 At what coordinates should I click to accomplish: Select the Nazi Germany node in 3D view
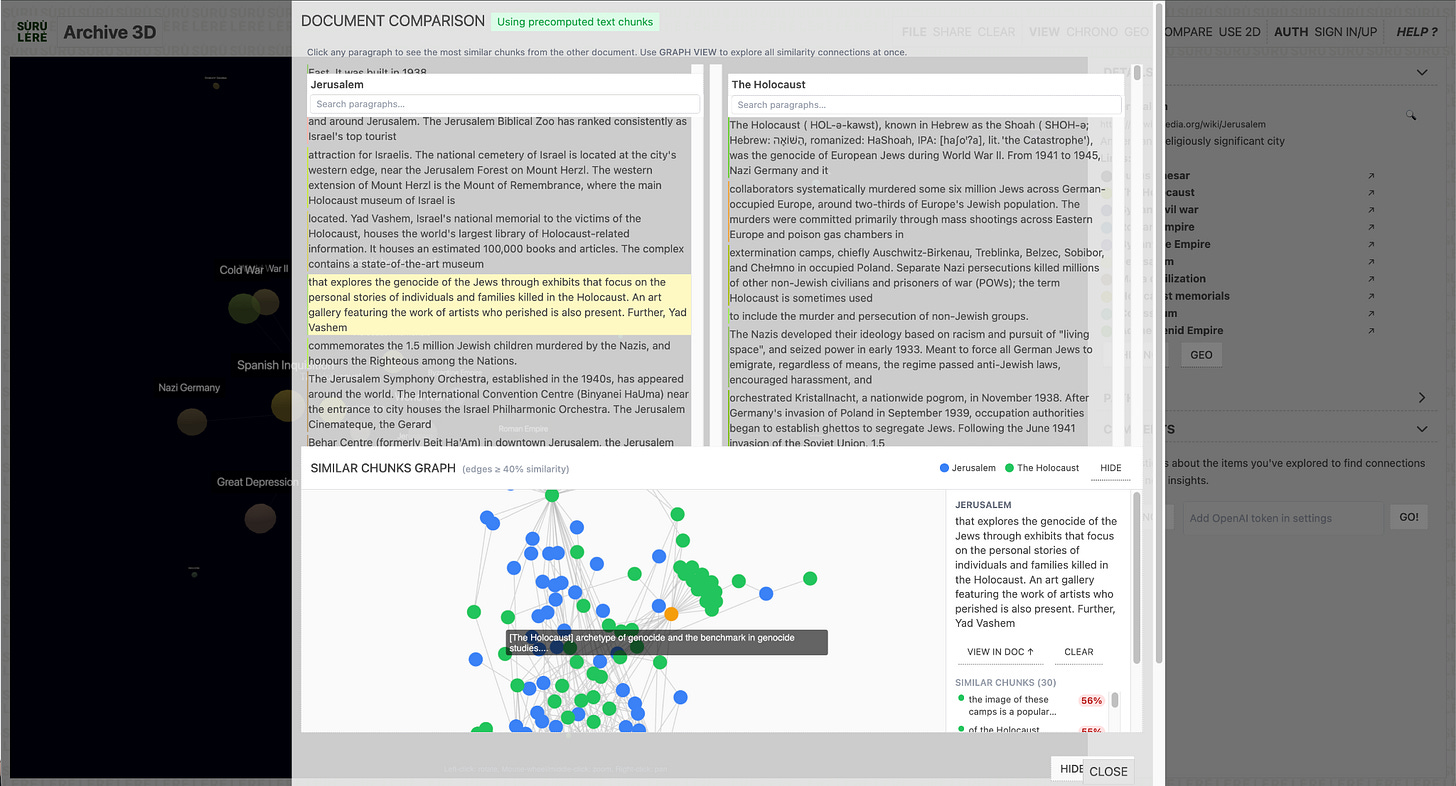(192, 421)
